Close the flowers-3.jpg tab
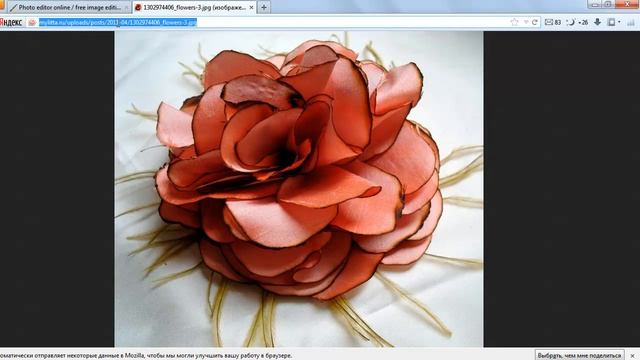This screenshot has width=640, height=360. (251, 7)
